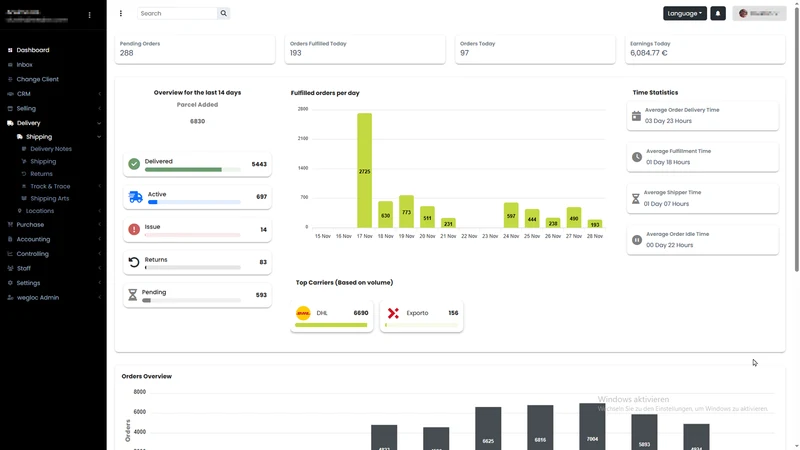Click the Delivered green progress bar
800x450 pixels.
[192, 169]
